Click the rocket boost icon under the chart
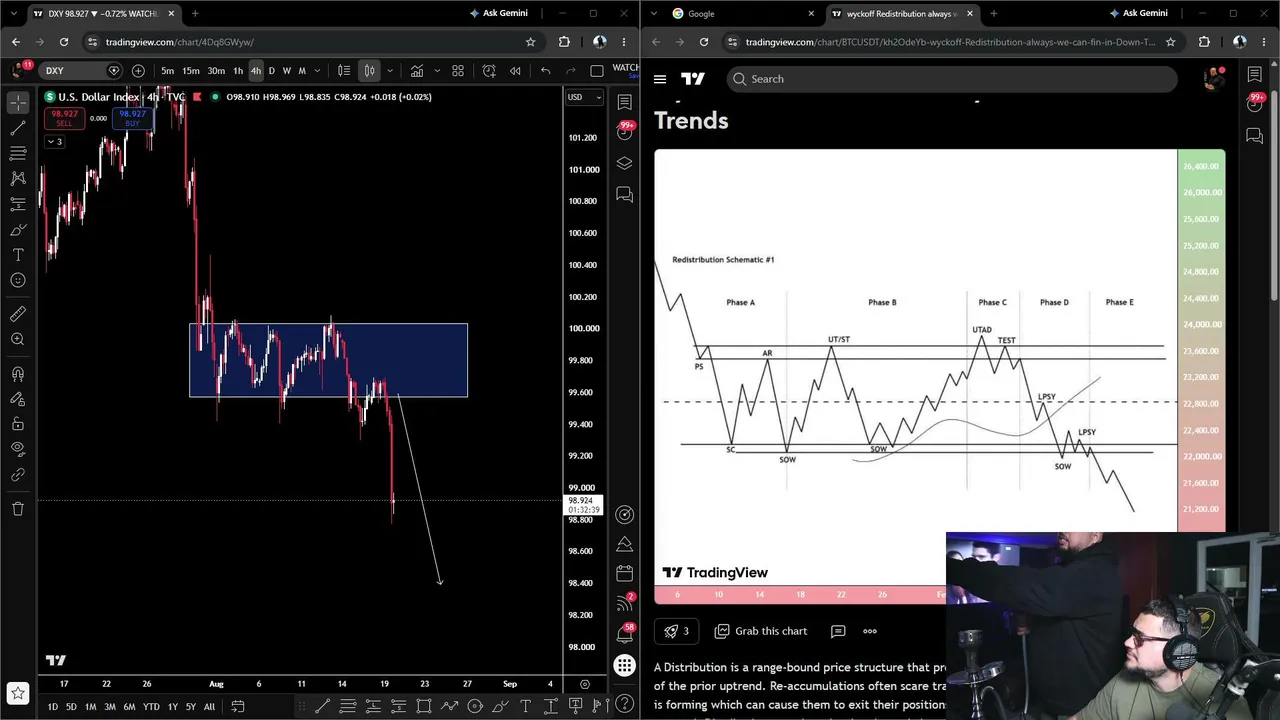Screen dimensions: 1280x720 [x=677, y=631]
